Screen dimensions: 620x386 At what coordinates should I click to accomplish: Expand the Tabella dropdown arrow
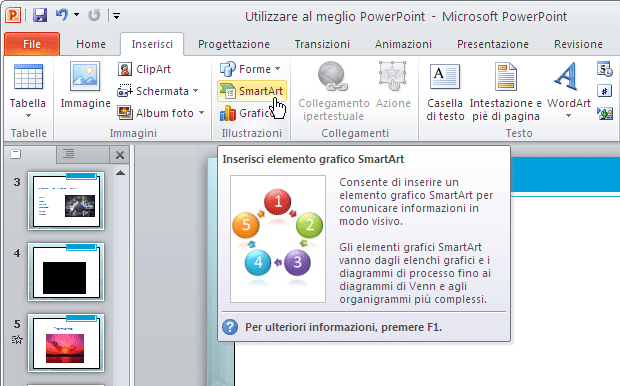pyautogui.click(x=28, y=116)
